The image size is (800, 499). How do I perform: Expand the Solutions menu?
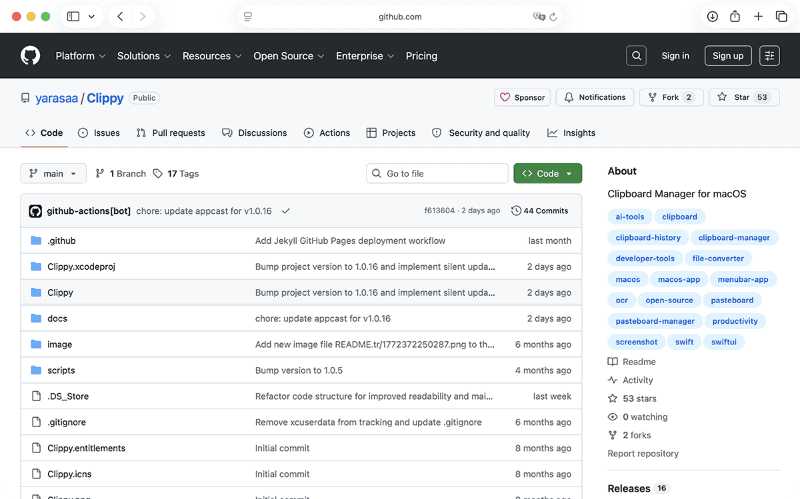coord(144,56)
